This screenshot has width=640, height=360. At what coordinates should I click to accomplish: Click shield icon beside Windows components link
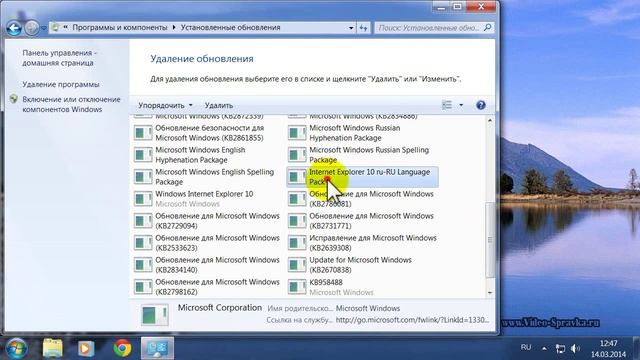(14, 99)
